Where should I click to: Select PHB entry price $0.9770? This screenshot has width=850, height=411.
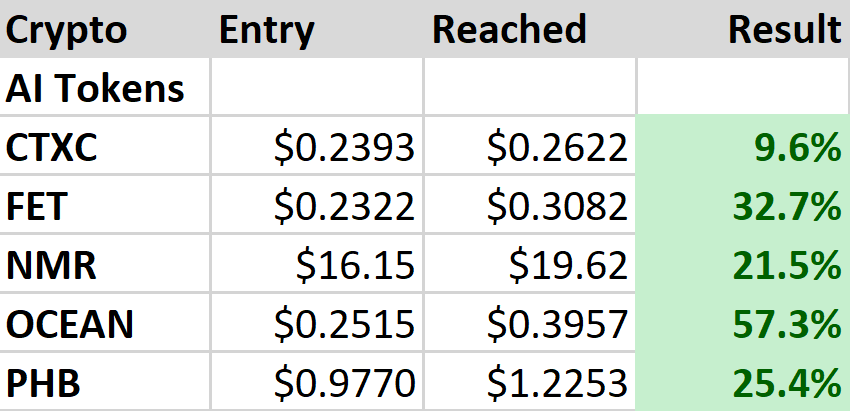coord(344,382)
